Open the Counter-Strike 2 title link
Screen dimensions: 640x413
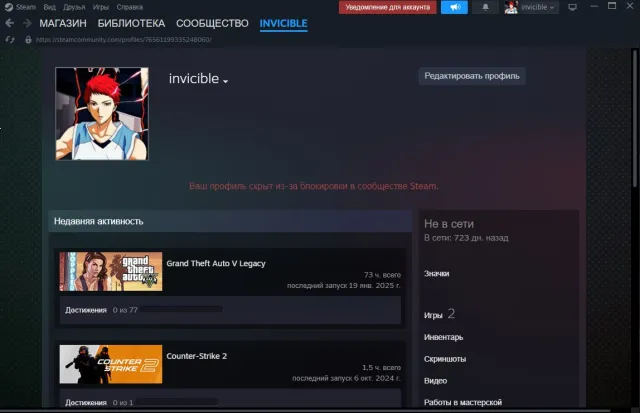(x=197, y=356)
